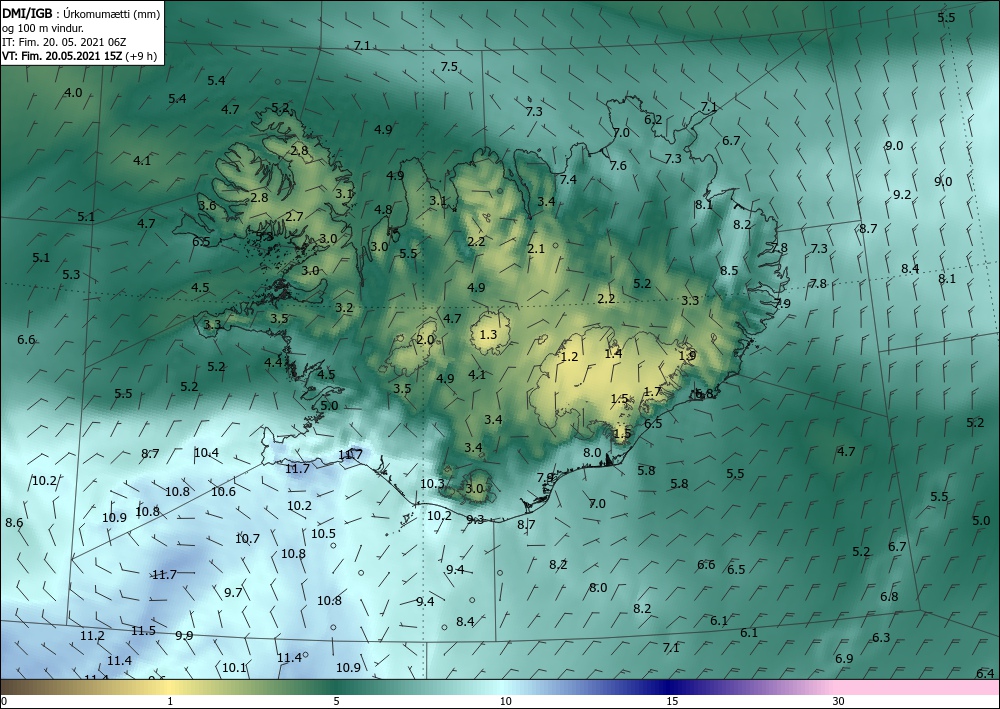The width and height of the screenshot is (1000, 709).
Task: Click the value 8.5 in east Iceland
Action: (x=729, y=270)
